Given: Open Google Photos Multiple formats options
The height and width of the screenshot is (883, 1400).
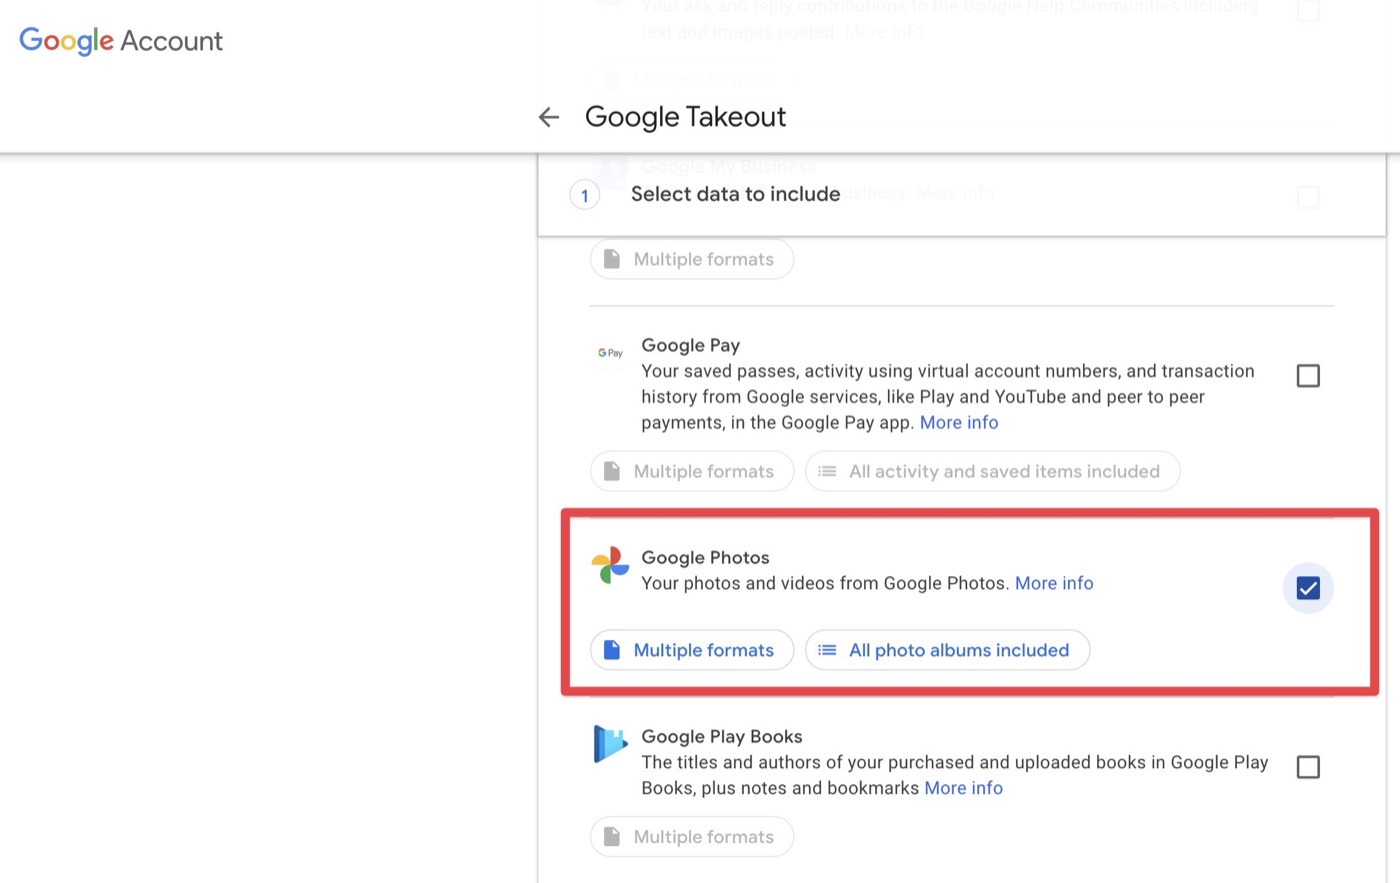Looking at the screenshot, I should pyautogui.click(x=692, y=650).
